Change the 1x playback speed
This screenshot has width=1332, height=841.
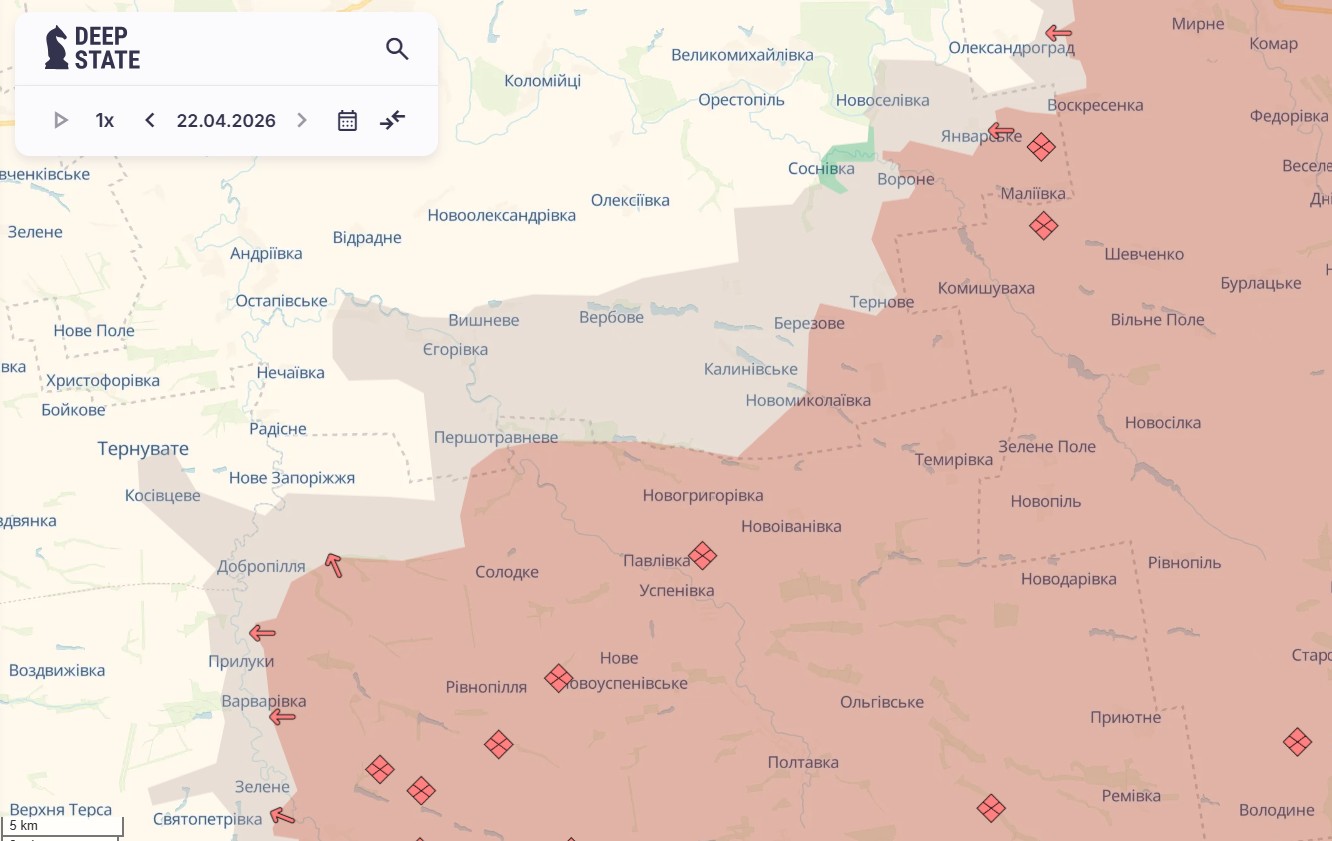(x=105, y=121)
